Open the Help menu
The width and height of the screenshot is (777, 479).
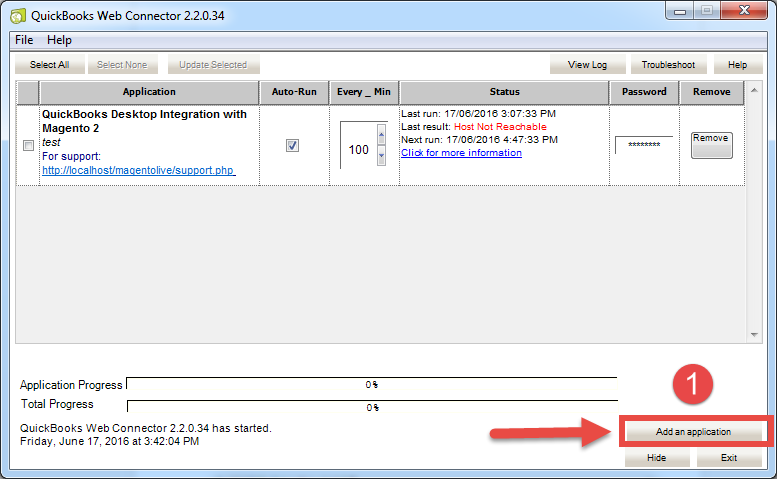(x=59, y=40)
